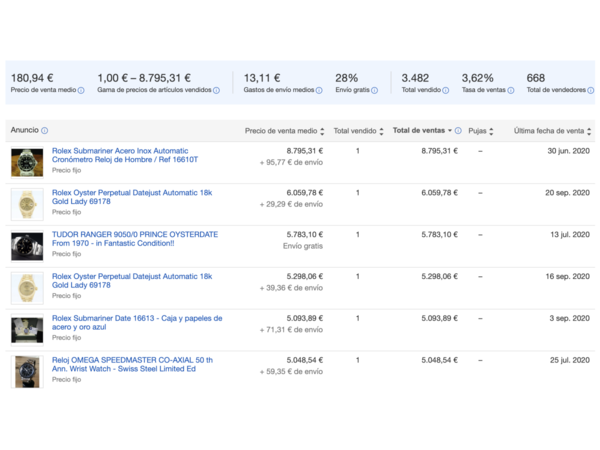Screen dimensions: 600x450
Task: Click OMEGA SPEEDMASTER watch thumbnail
Action: 27,372
